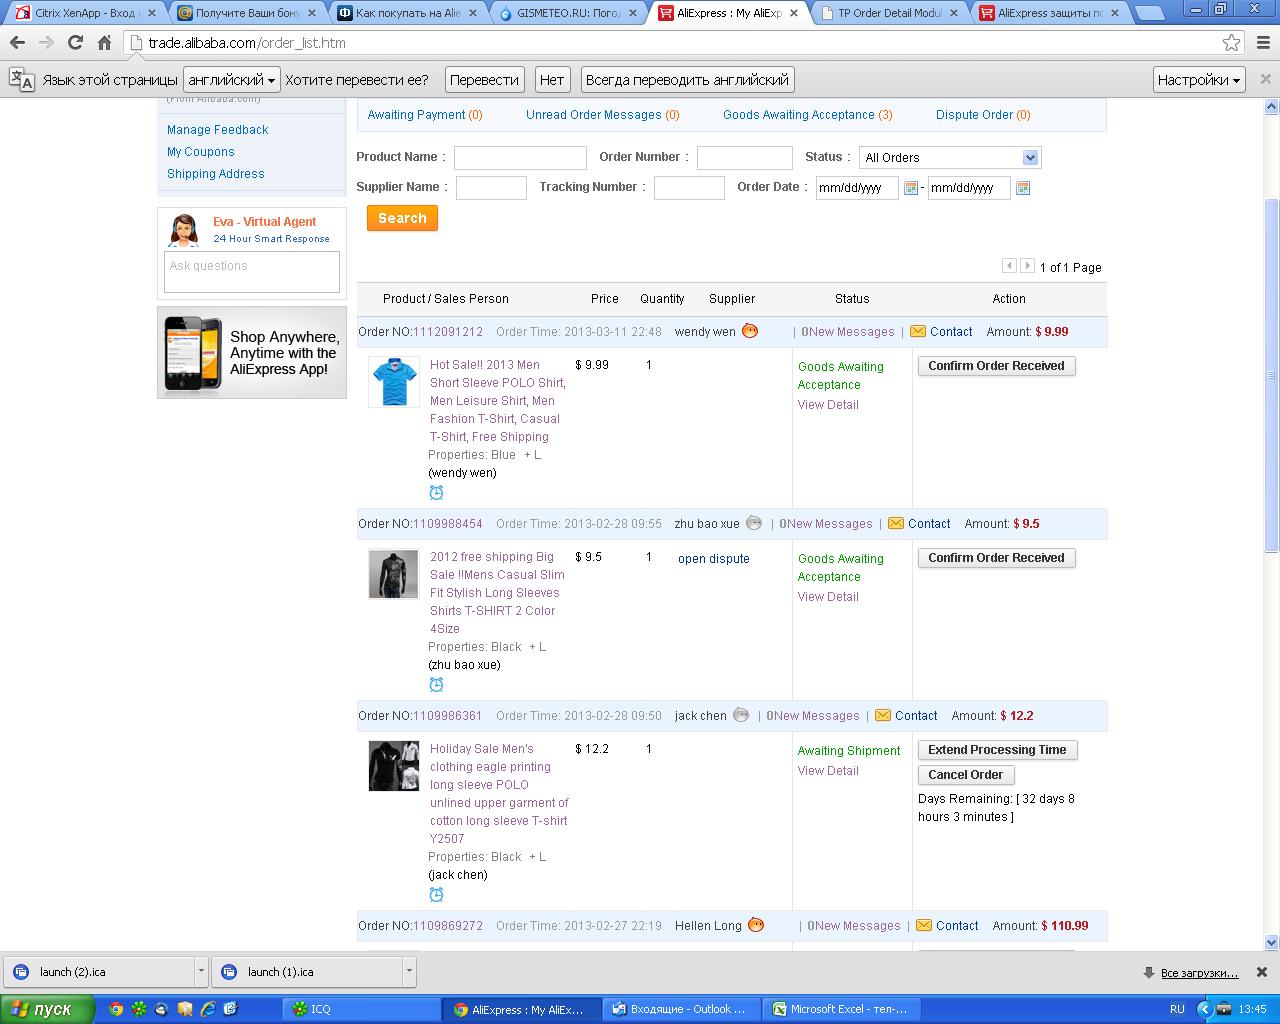Open the 'open dispute' link
1280x1024 pixels.
click(713, 559)
